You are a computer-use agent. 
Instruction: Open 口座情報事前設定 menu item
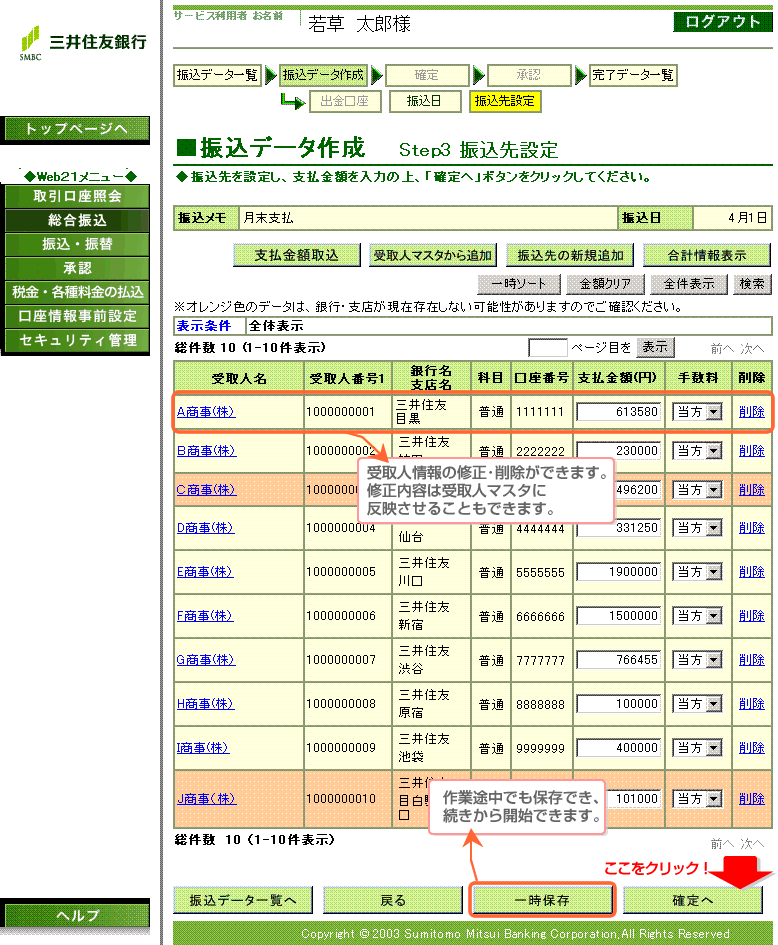point(77,316)
